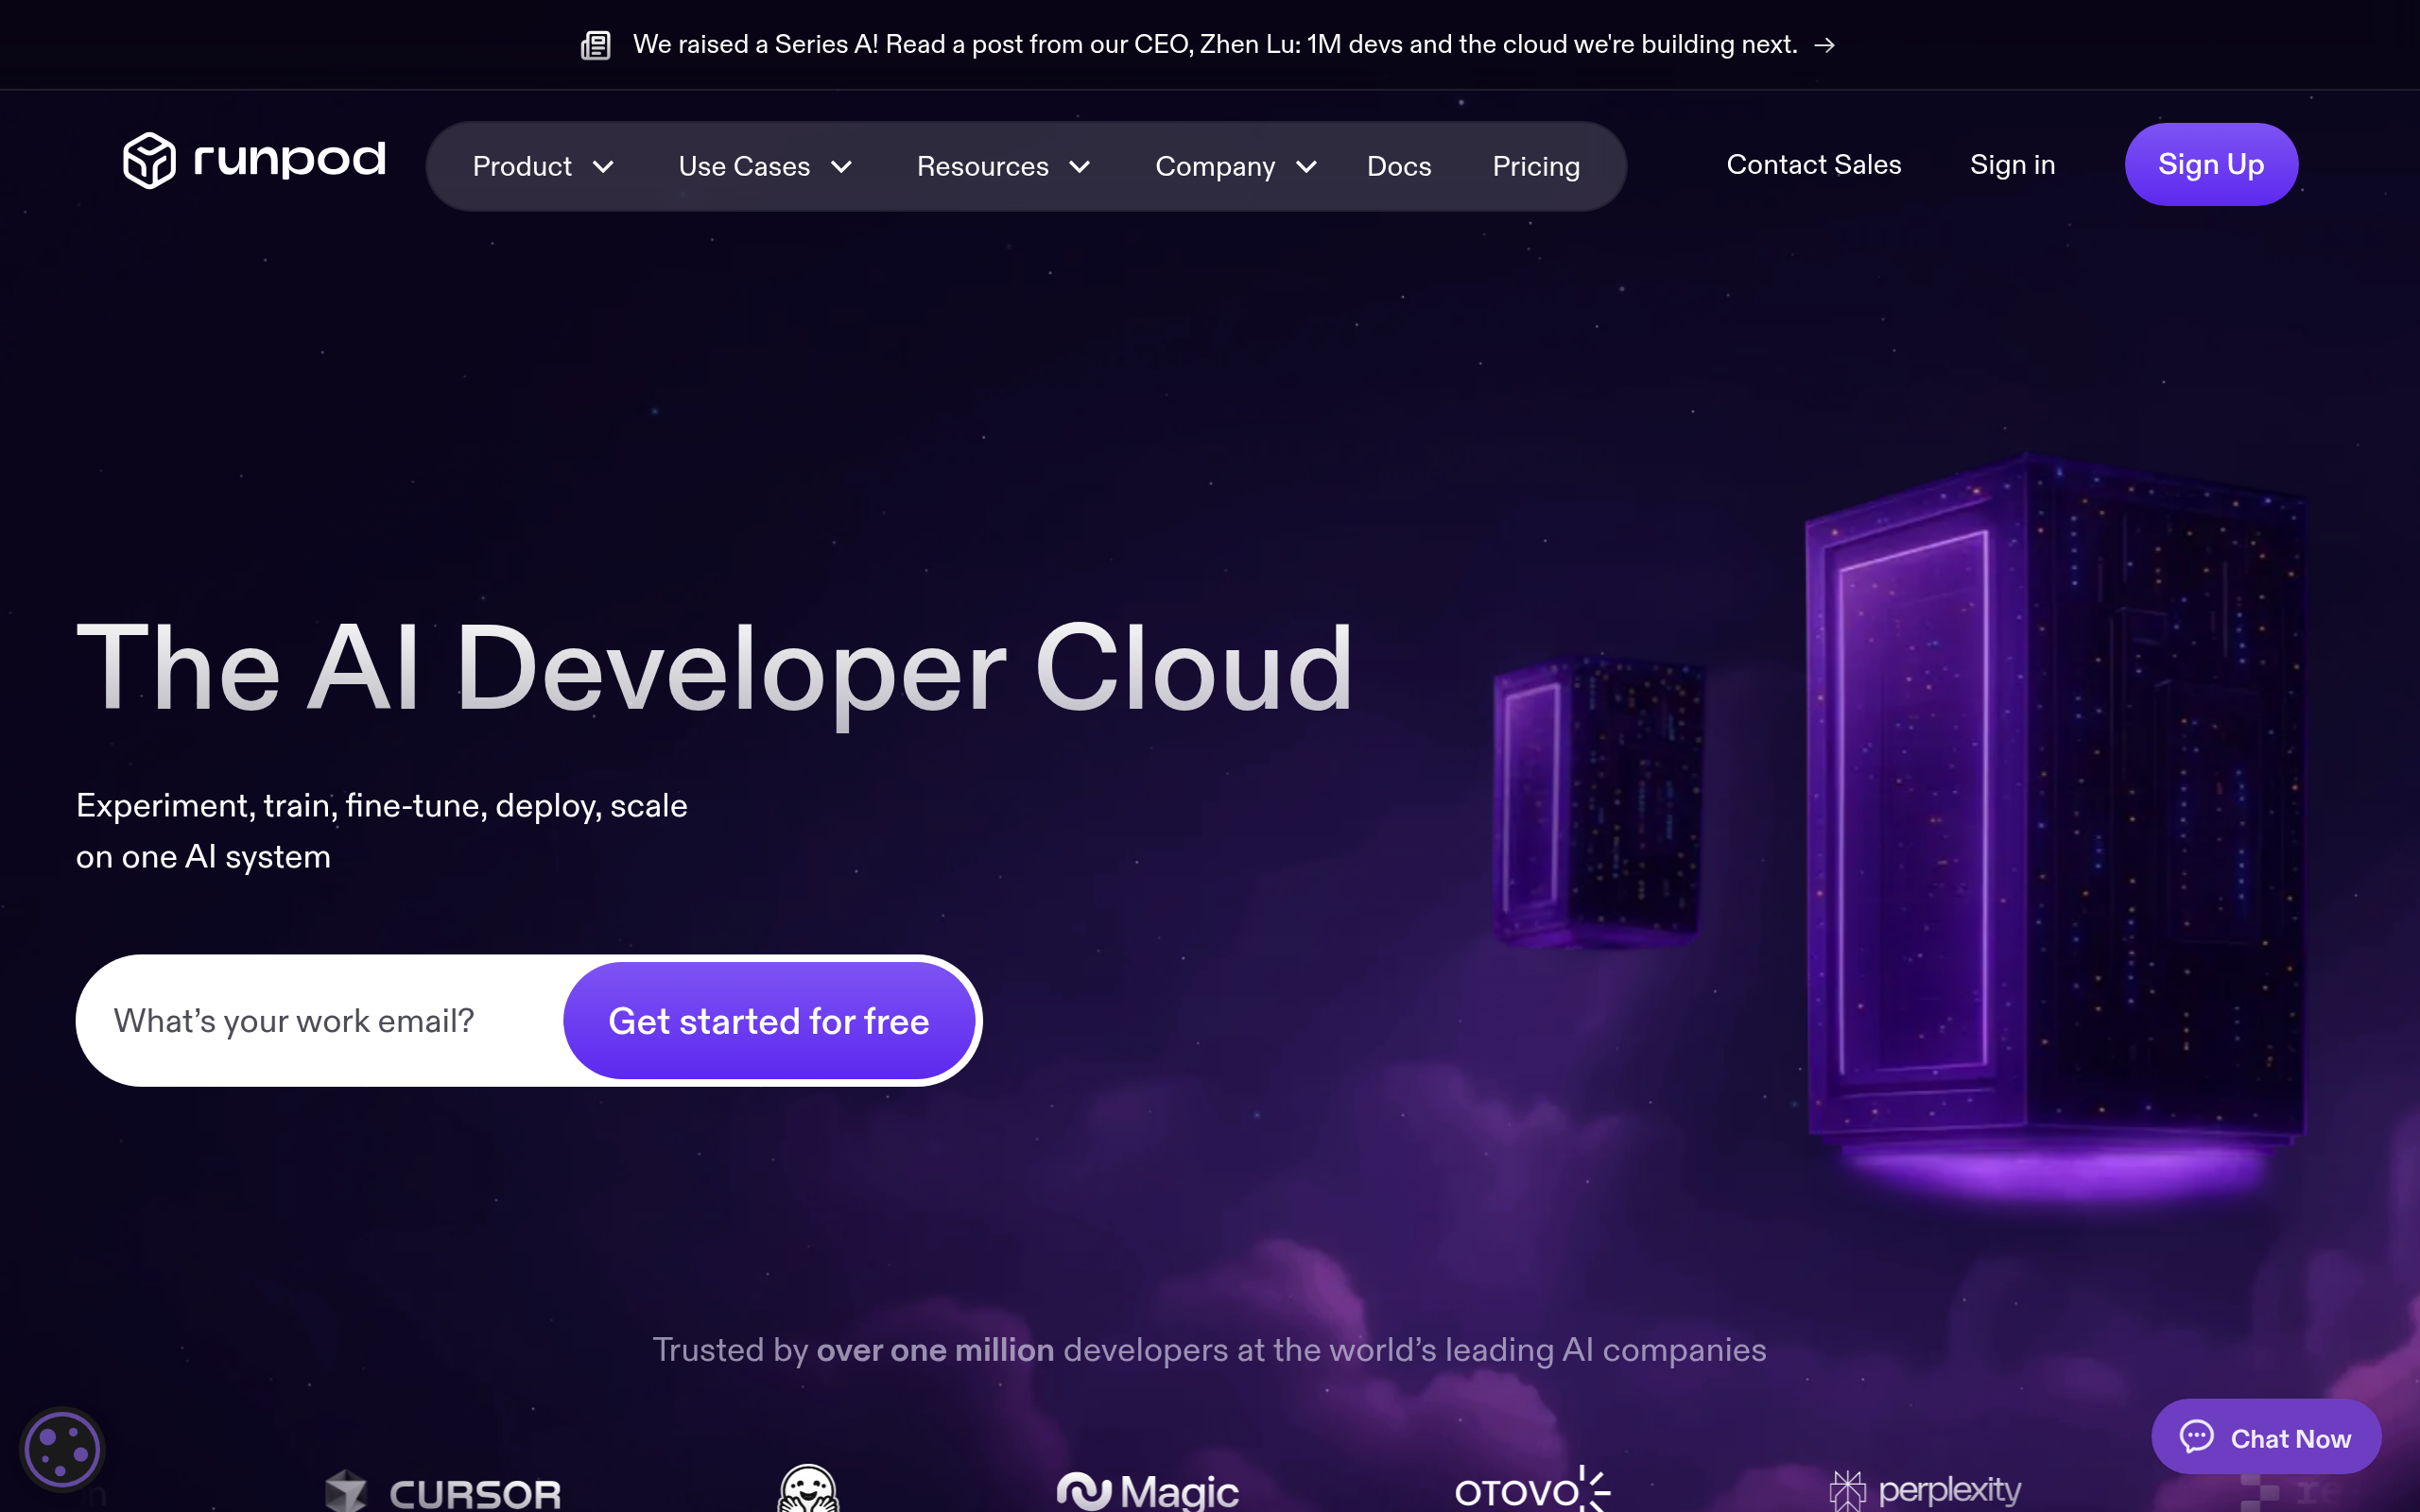Click the Otovo logo
The image size is (2420, 1512).
[1532, 1489]
